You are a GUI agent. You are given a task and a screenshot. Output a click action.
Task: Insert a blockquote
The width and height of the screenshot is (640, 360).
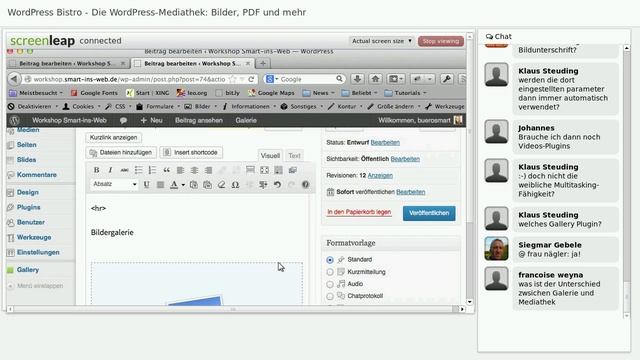click(167, 170)
